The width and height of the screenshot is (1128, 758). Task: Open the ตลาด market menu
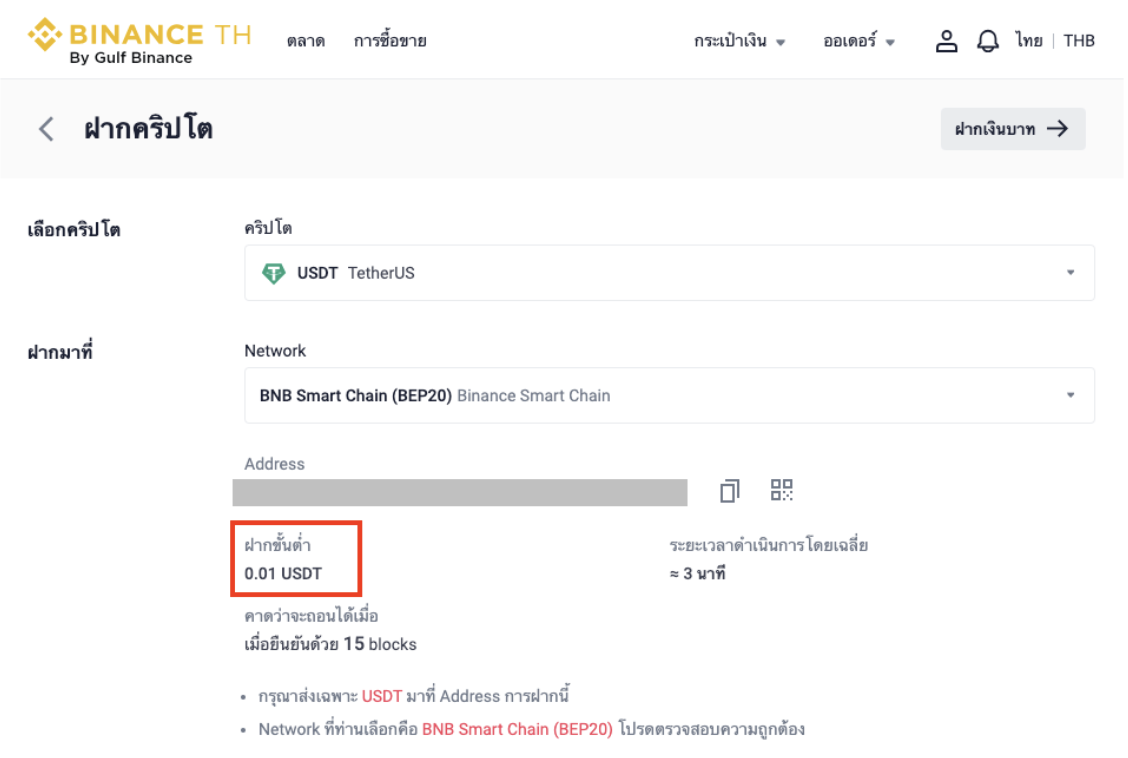(x=305, y=41)
